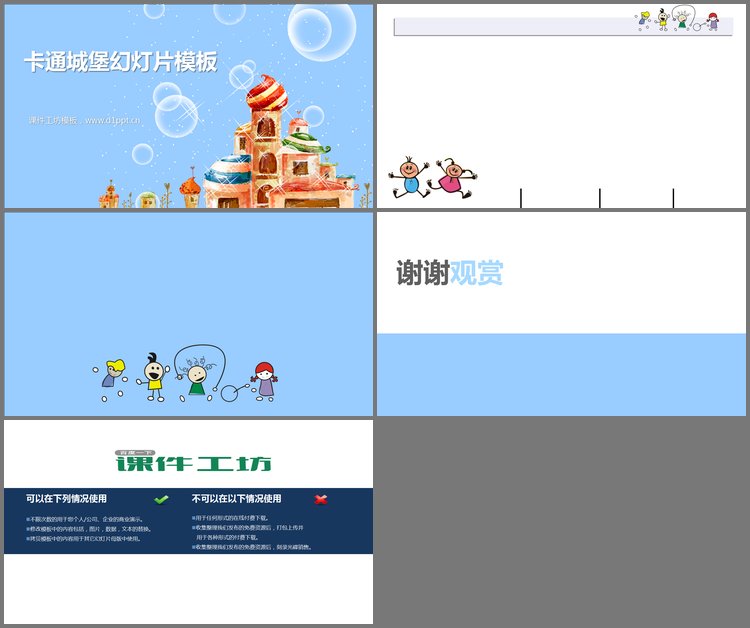Click the yellow-shirt kid cartoon on the blue slide
This screenshot has width=750, height=628.
pos(154,377)
